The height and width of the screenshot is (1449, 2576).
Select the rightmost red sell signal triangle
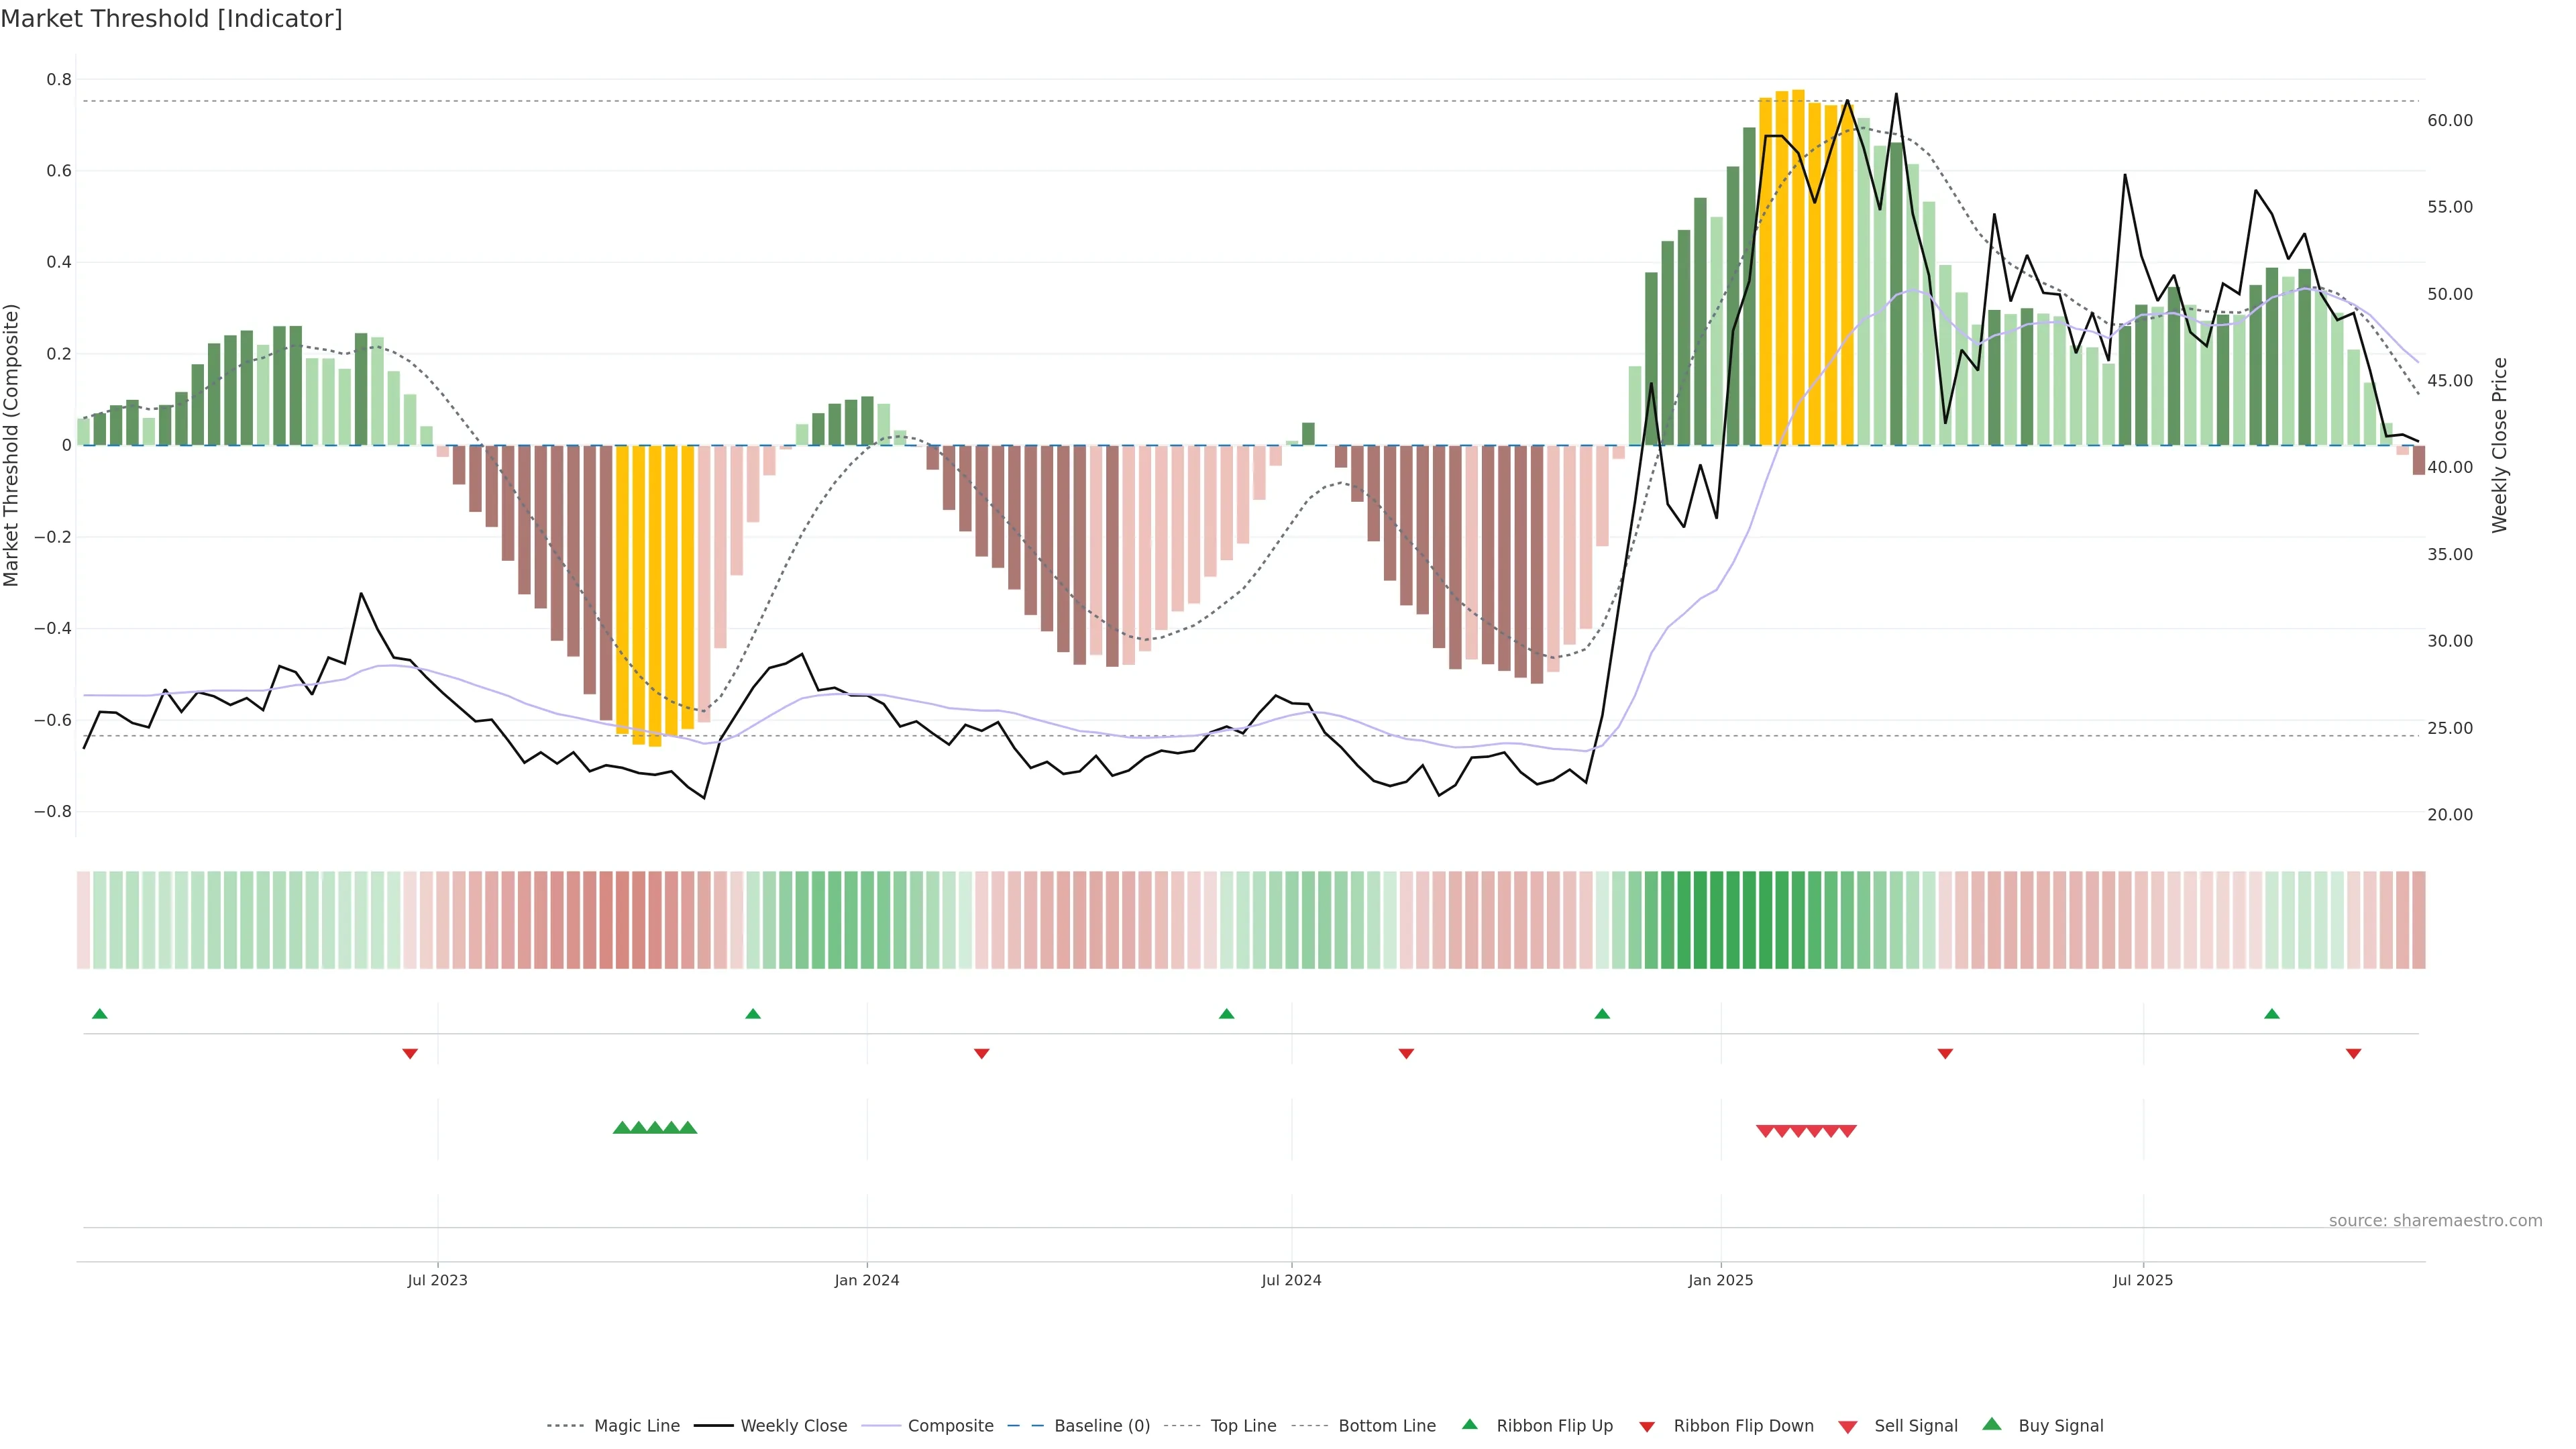point(1848,1131)
